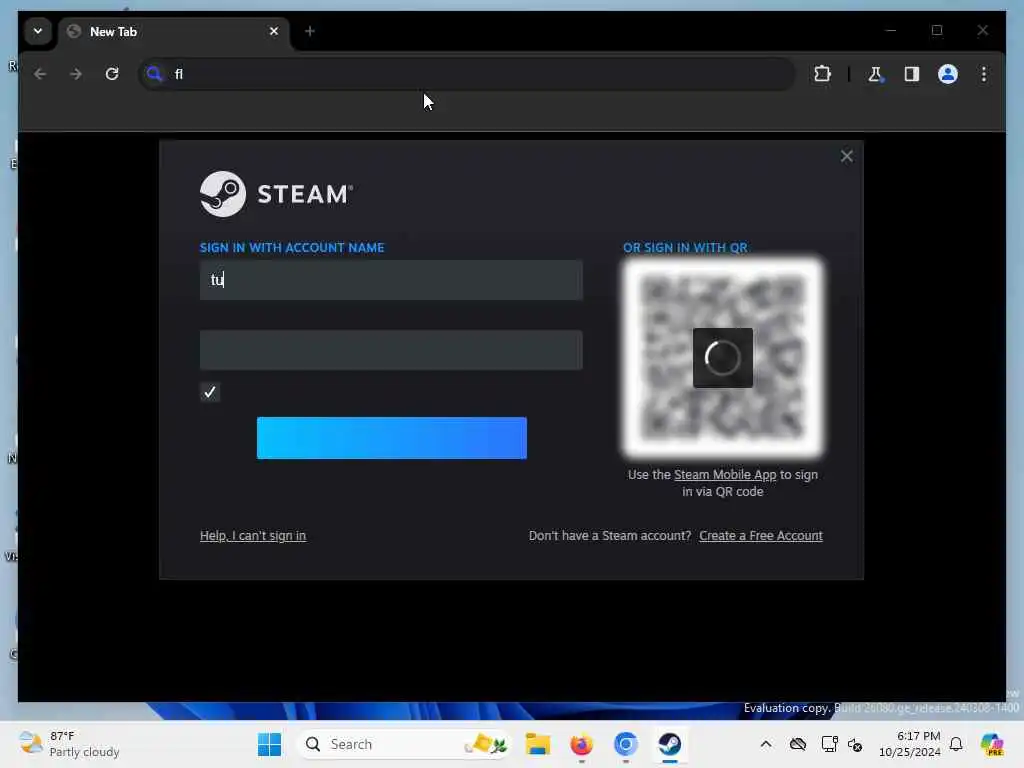1024x768 pixels.
Task: Open Chrome Labs flask icon
Action: tap(875, 74)
